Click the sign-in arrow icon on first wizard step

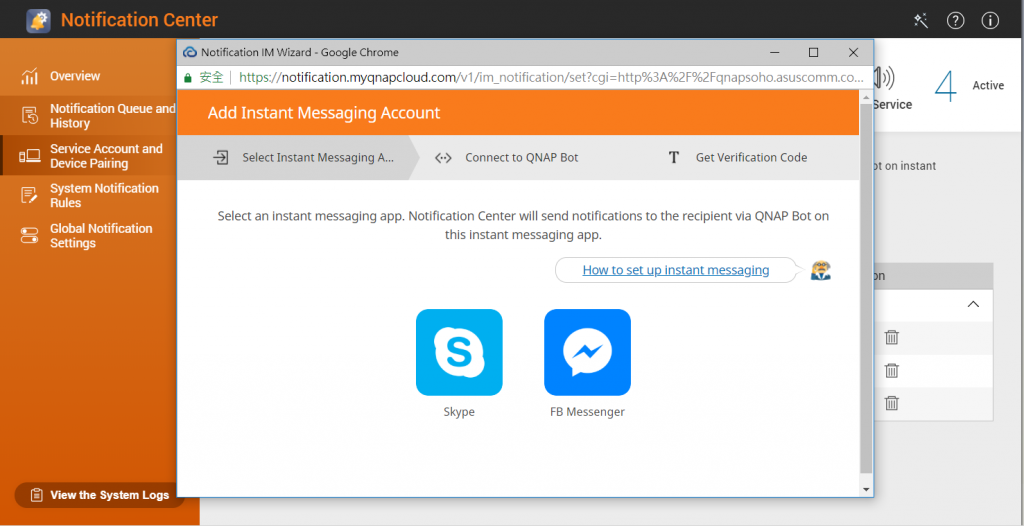click(221, 157)
